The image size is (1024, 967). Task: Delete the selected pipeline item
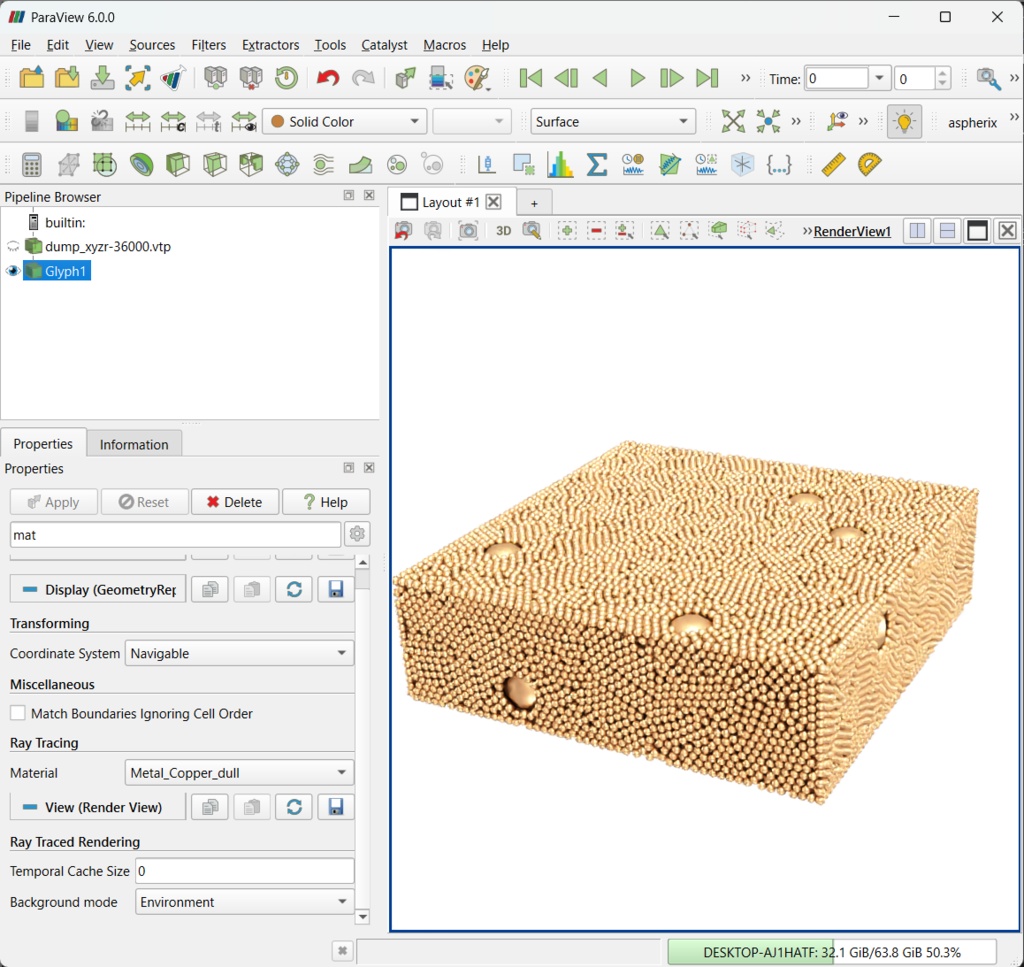pyautogui.click(x=234, y=501)
